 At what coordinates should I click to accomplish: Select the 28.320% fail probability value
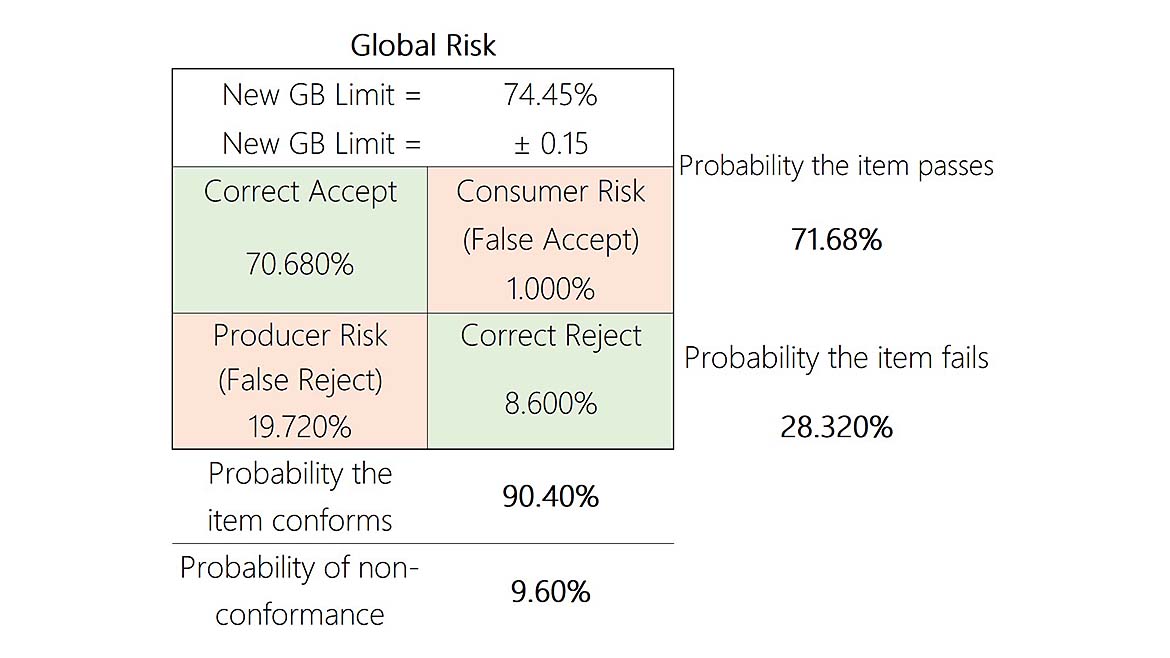(836, 428)
